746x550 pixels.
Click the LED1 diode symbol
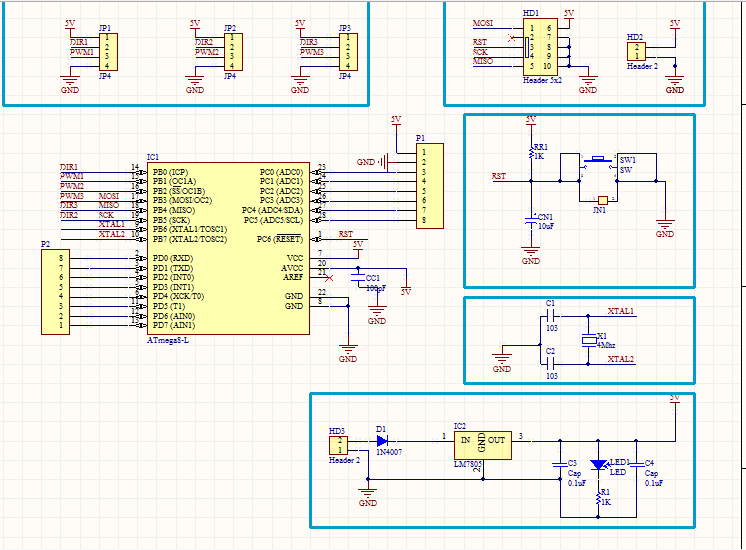coord(598,464)
